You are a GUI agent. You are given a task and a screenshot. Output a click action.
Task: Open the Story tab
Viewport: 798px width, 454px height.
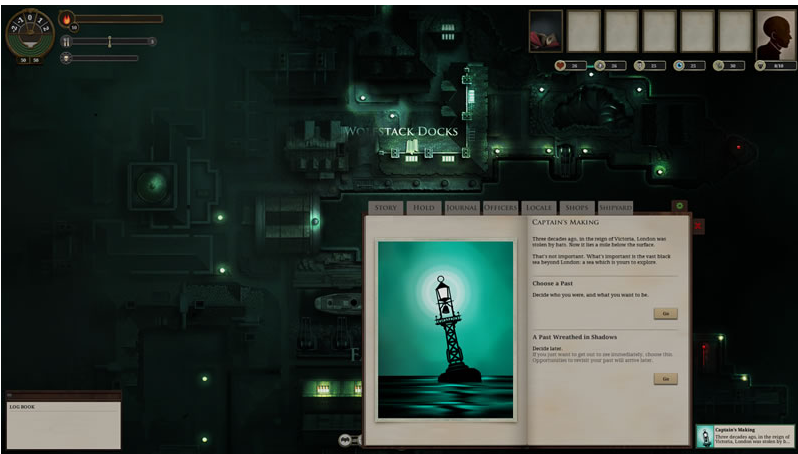coord(386,208)
